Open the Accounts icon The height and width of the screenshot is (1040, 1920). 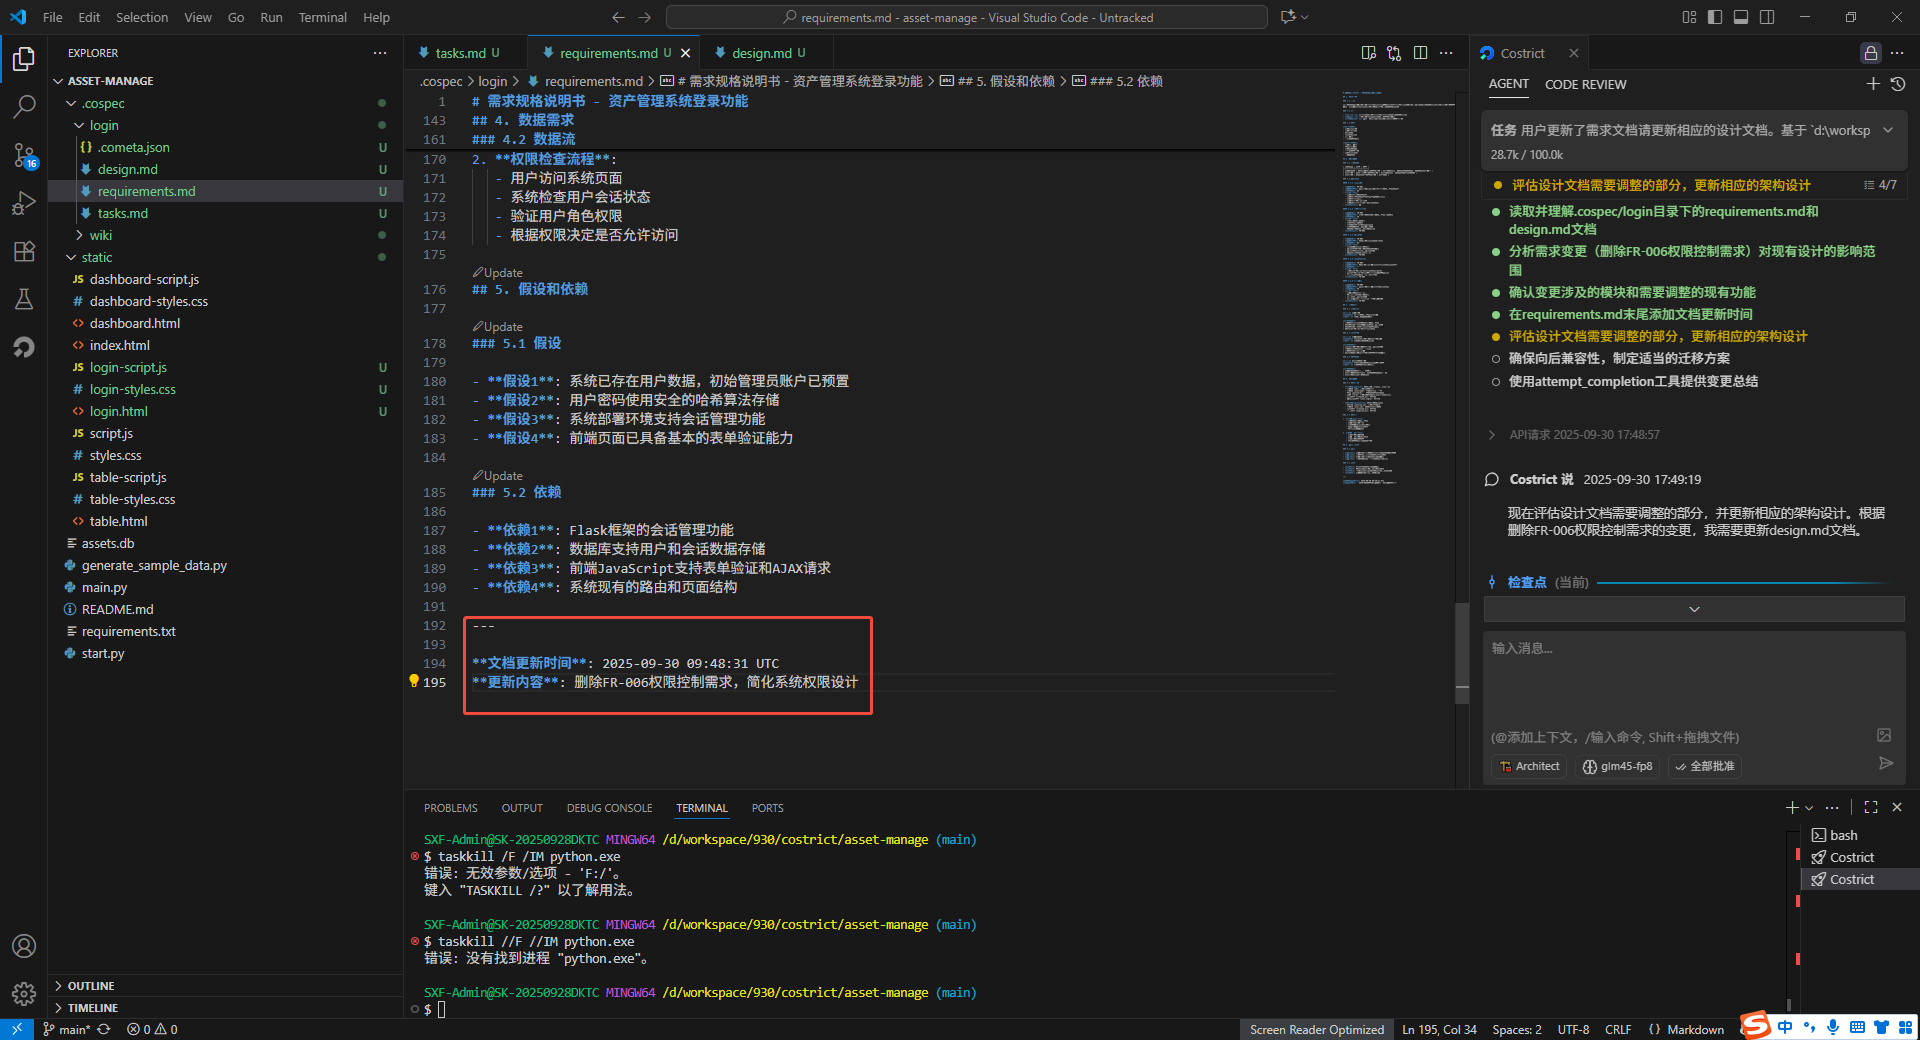tap(24, 946)
